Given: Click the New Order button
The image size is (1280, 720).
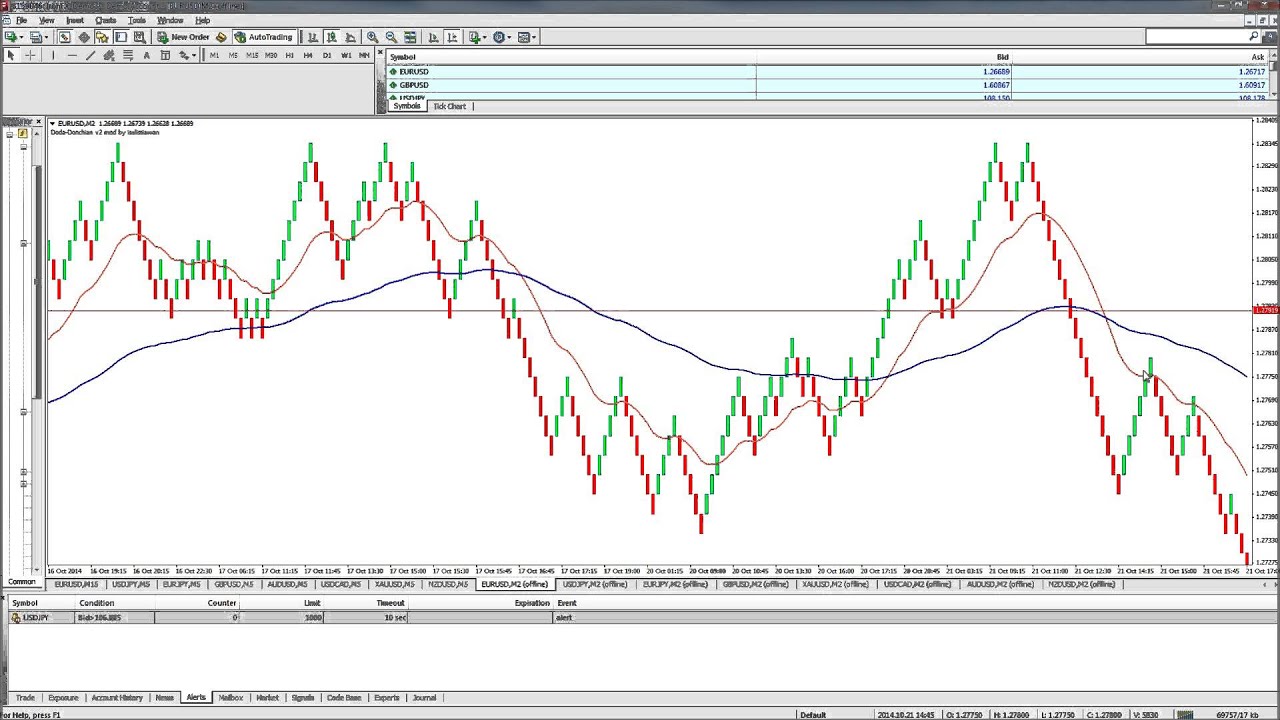Looking at the screenshot, I should (184, 37).
